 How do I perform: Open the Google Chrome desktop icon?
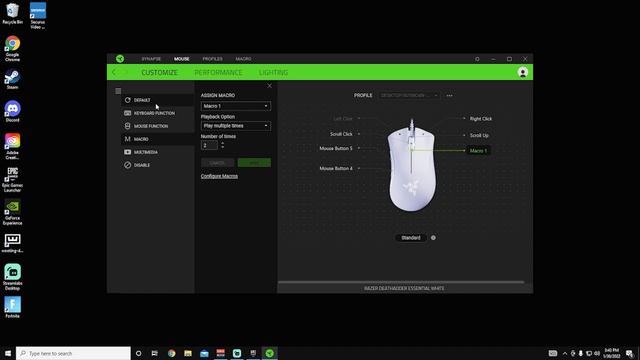13,49
